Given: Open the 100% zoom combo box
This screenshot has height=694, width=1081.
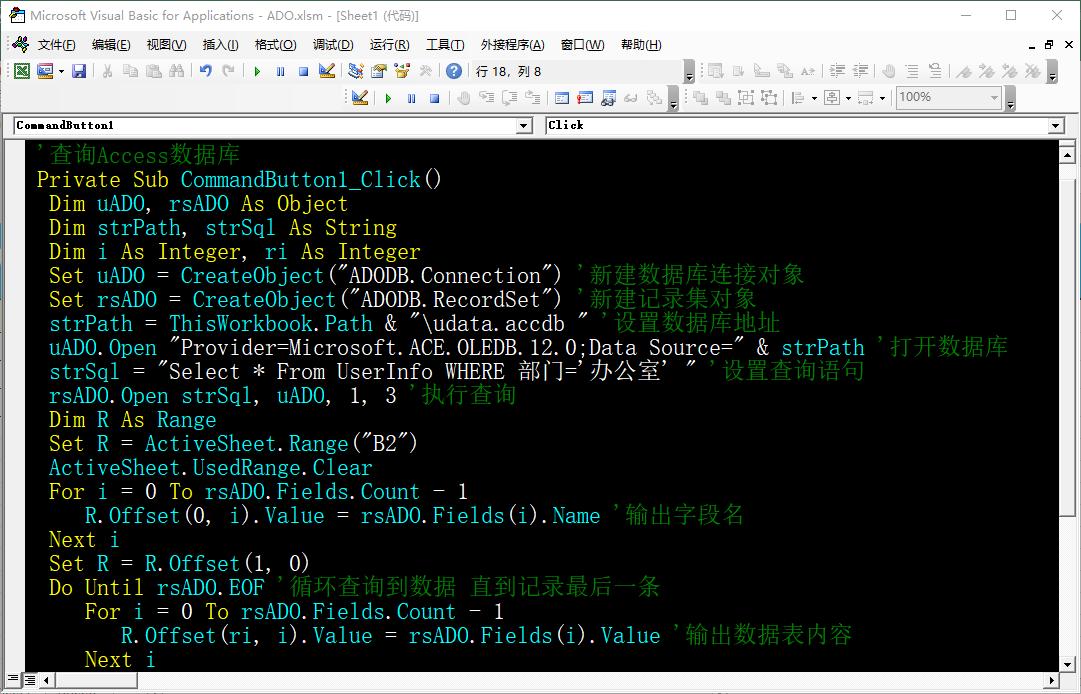Looking at the screenshot, I should click(949, 97).
